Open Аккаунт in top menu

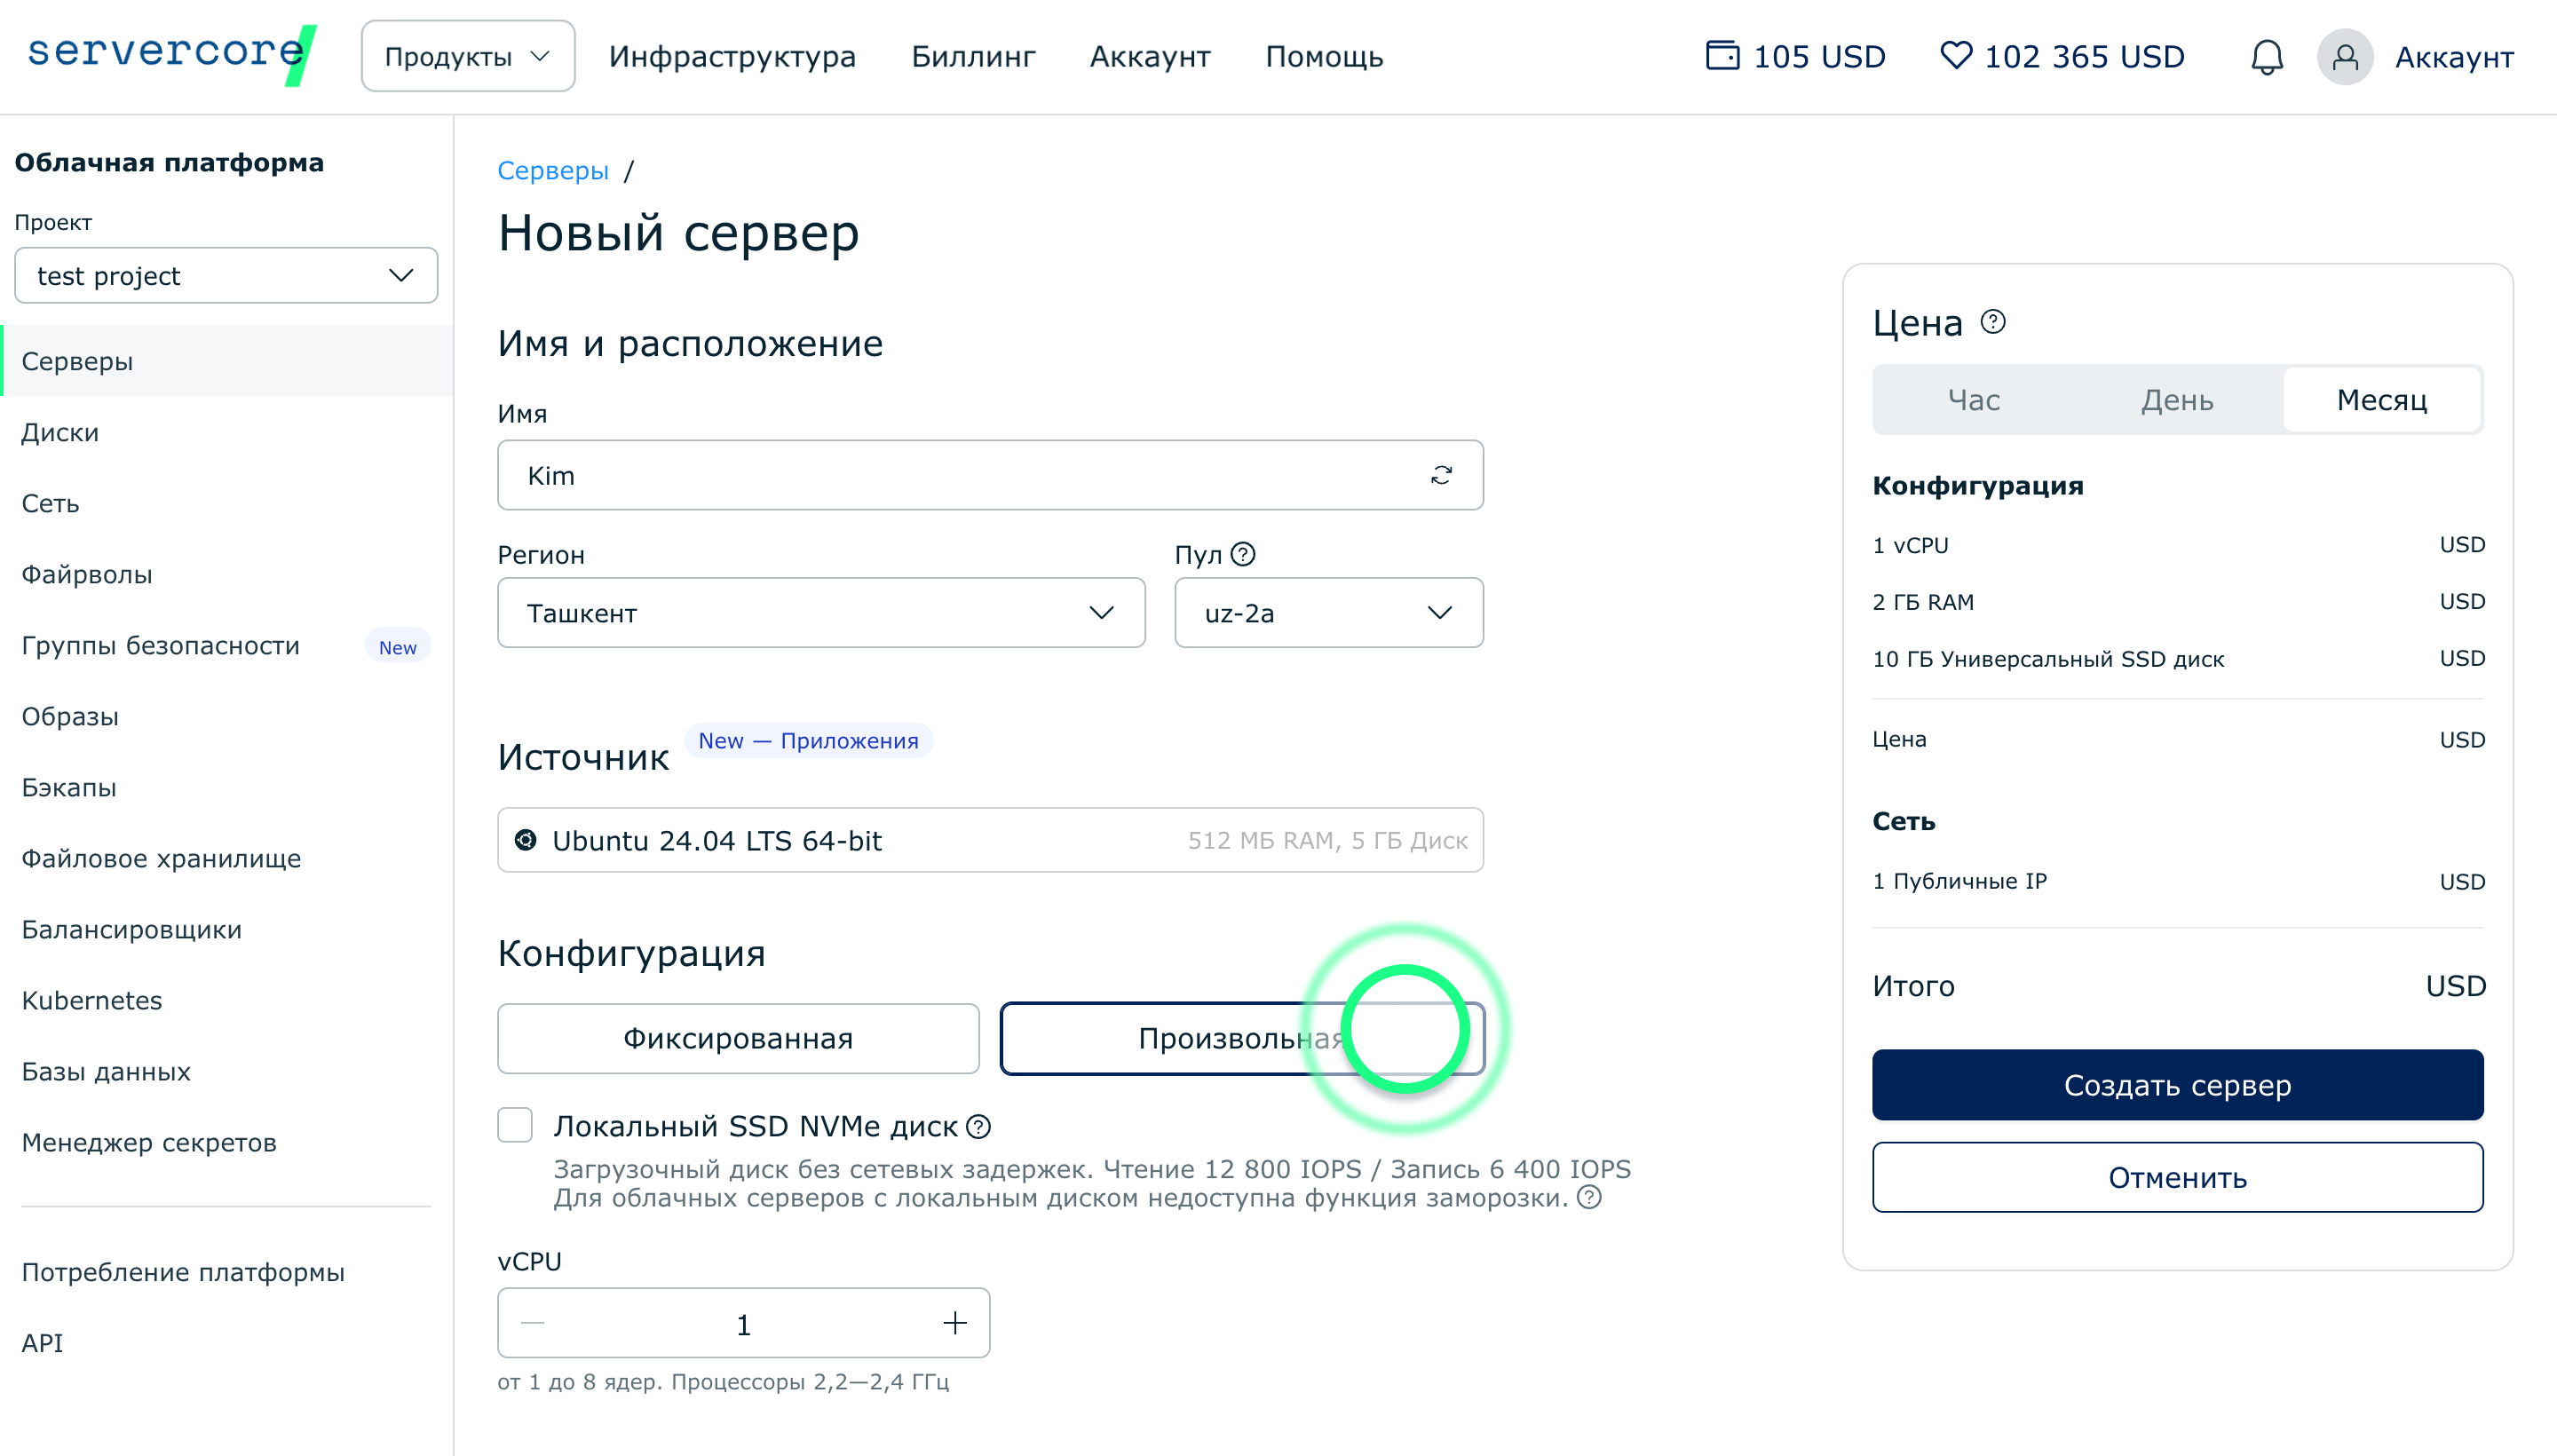[1150, 56]
